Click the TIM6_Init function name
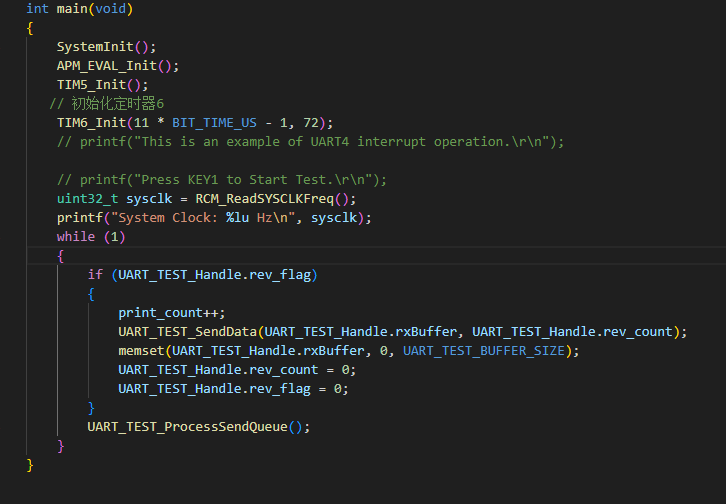 coord(91,123)
